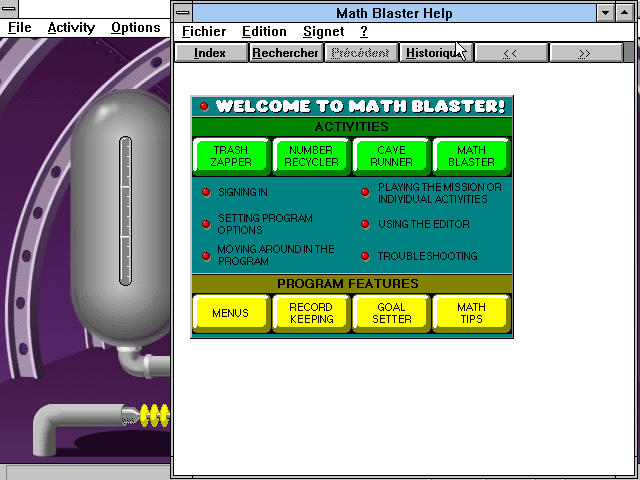
Task: Click the red bullet beside Moving Around in the Program
Action: click(206, 256)
